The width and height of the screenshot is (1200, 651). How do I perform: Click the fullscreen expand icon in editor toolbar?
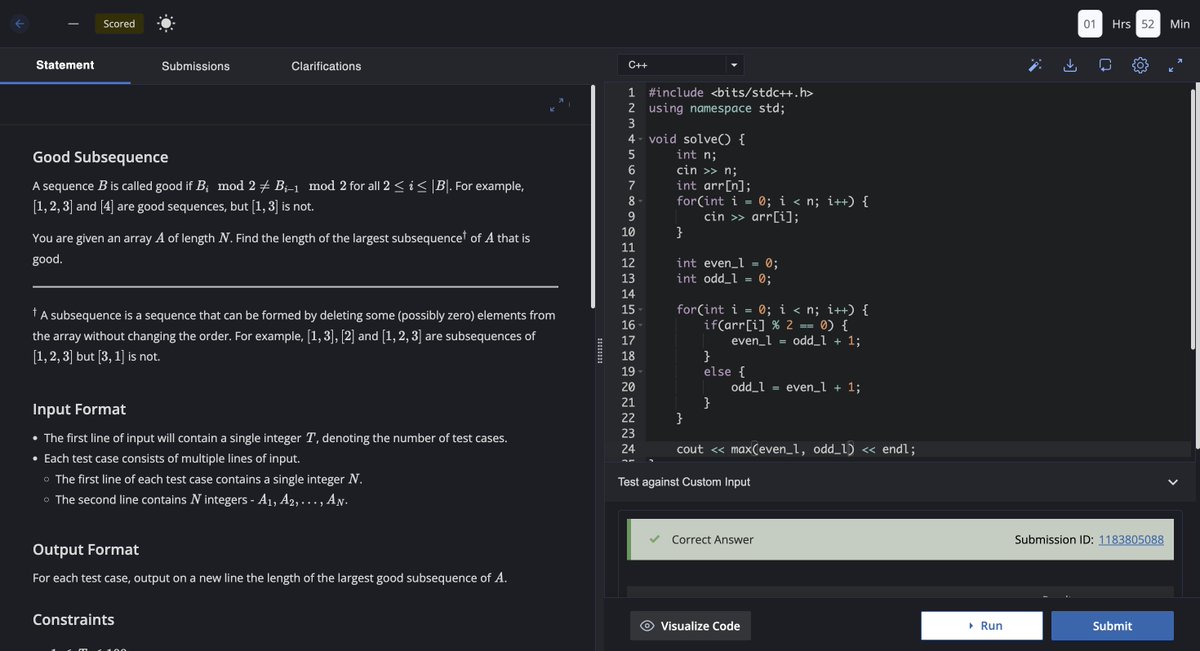1175,64
